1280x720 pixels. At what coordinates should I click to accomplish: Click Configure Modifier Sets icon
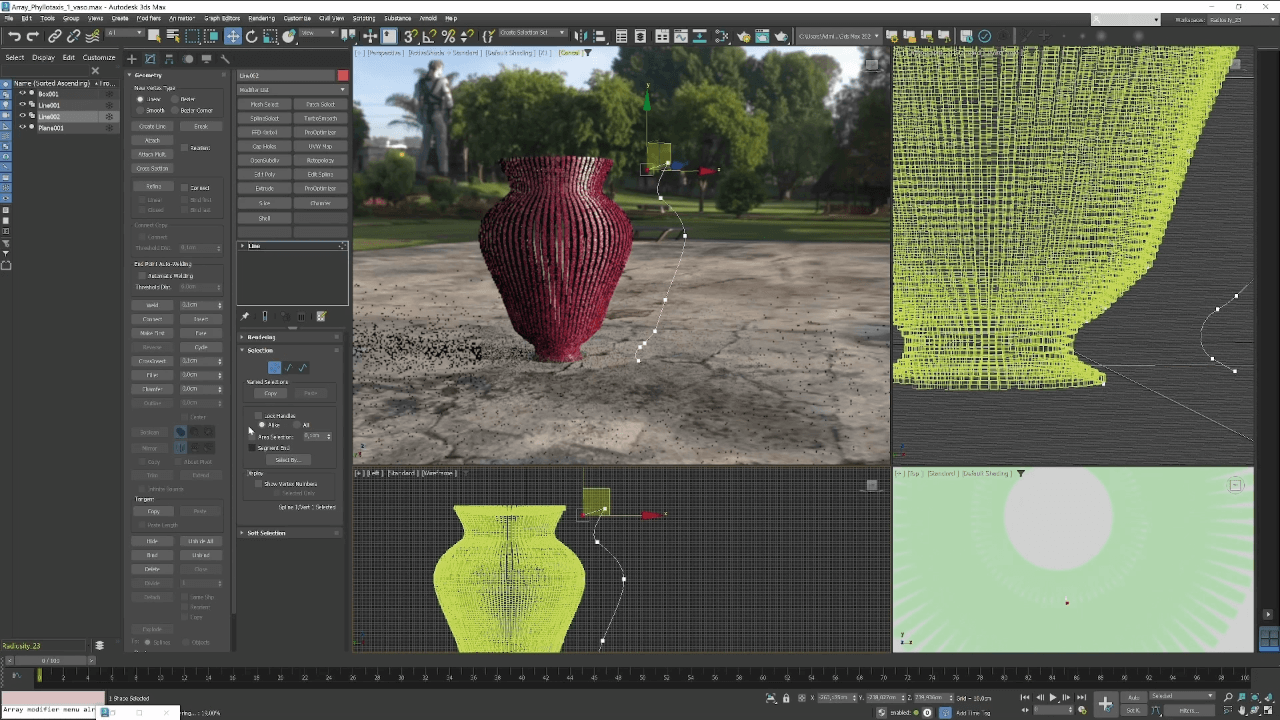(321, 316)
